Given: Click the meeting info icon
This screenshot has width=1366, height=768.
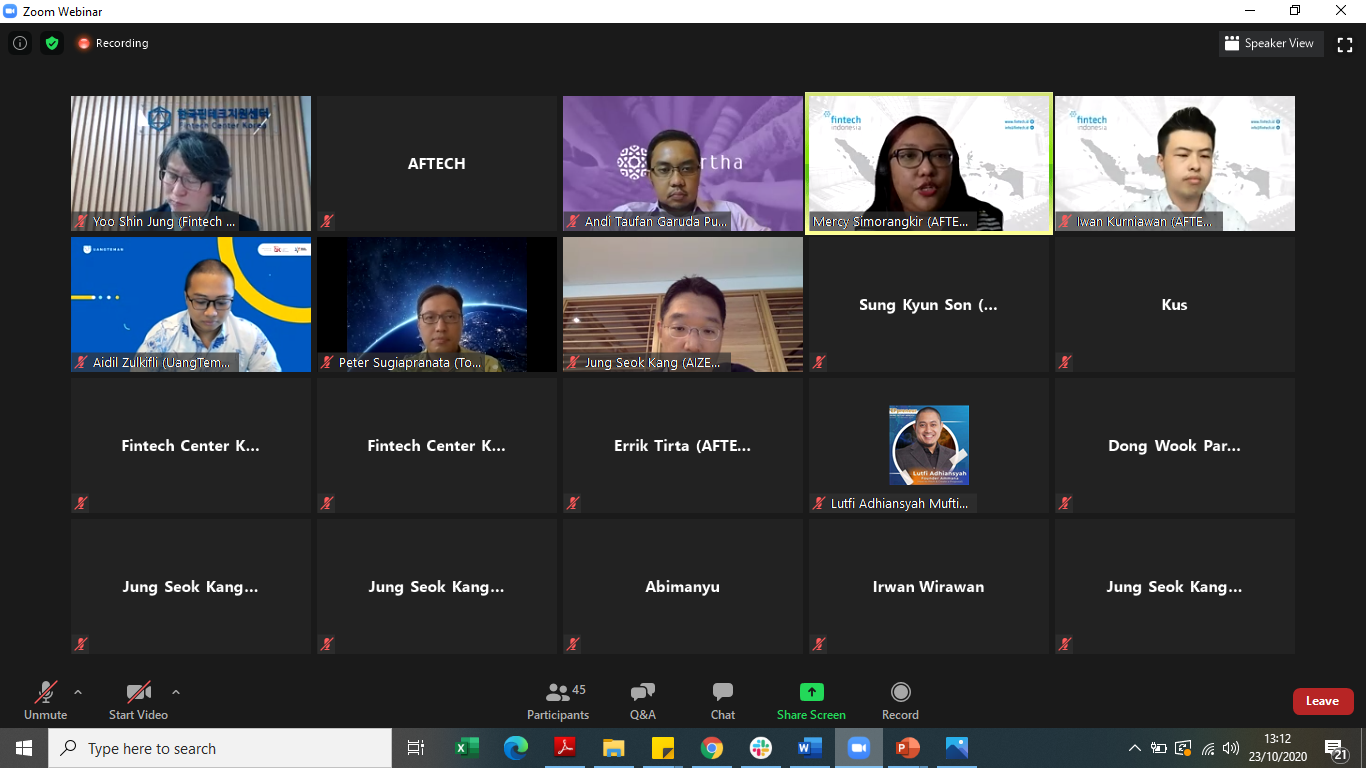Looking at the screenshot, I should 20,43.
